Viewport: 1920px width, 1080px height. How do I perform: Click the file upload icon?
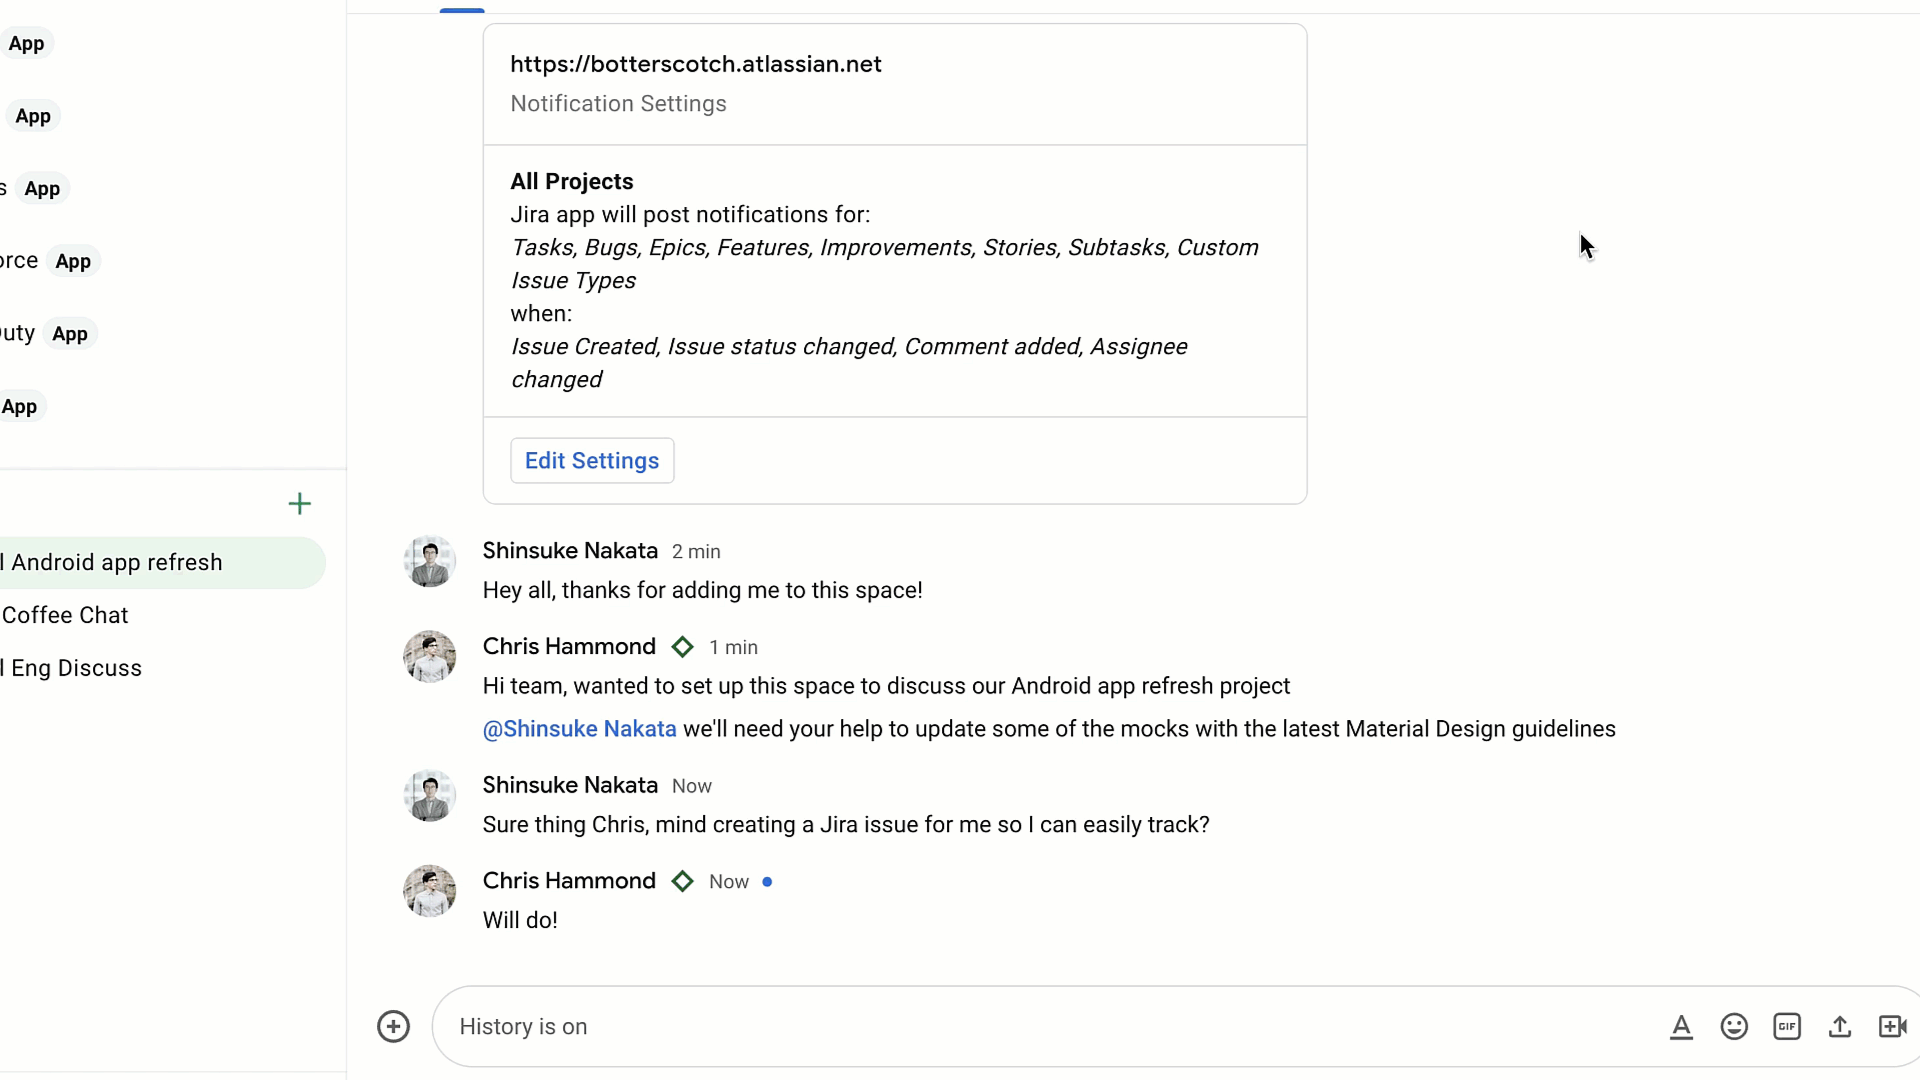1840,1026
